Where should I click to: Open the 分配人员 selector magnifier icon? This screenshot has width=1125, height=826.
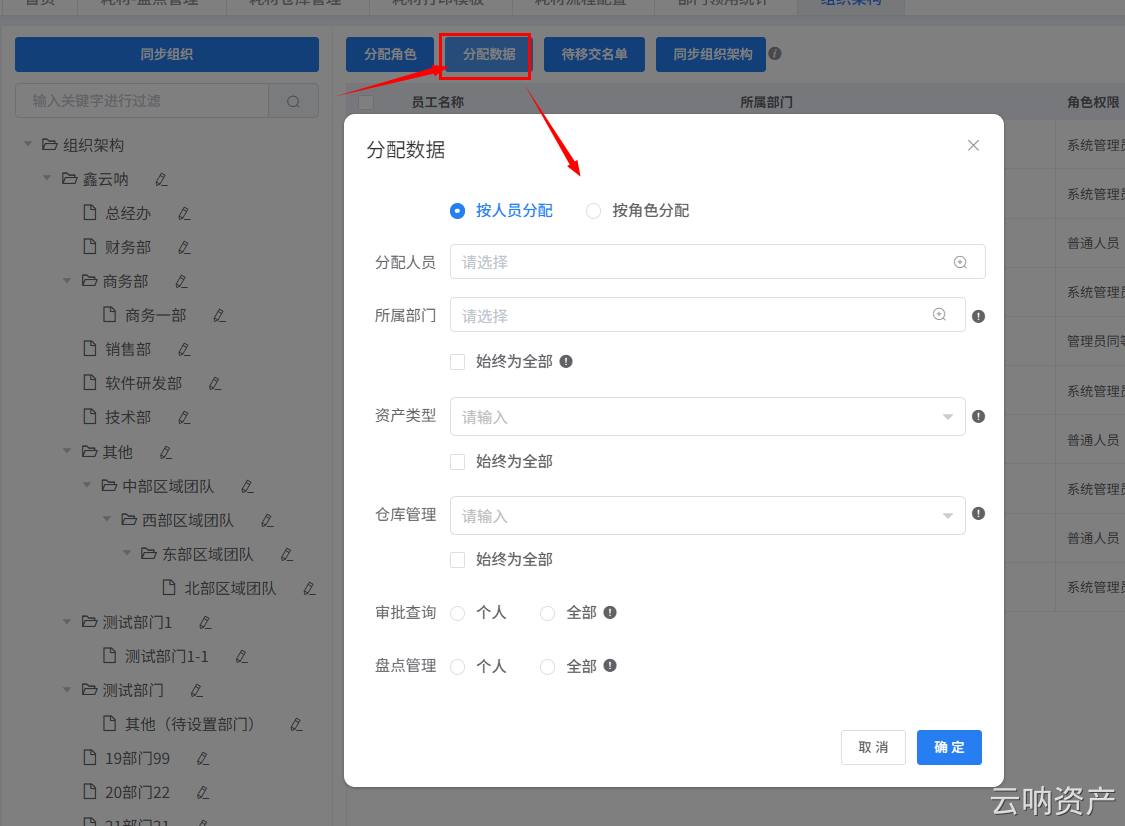tap(960, 262)
